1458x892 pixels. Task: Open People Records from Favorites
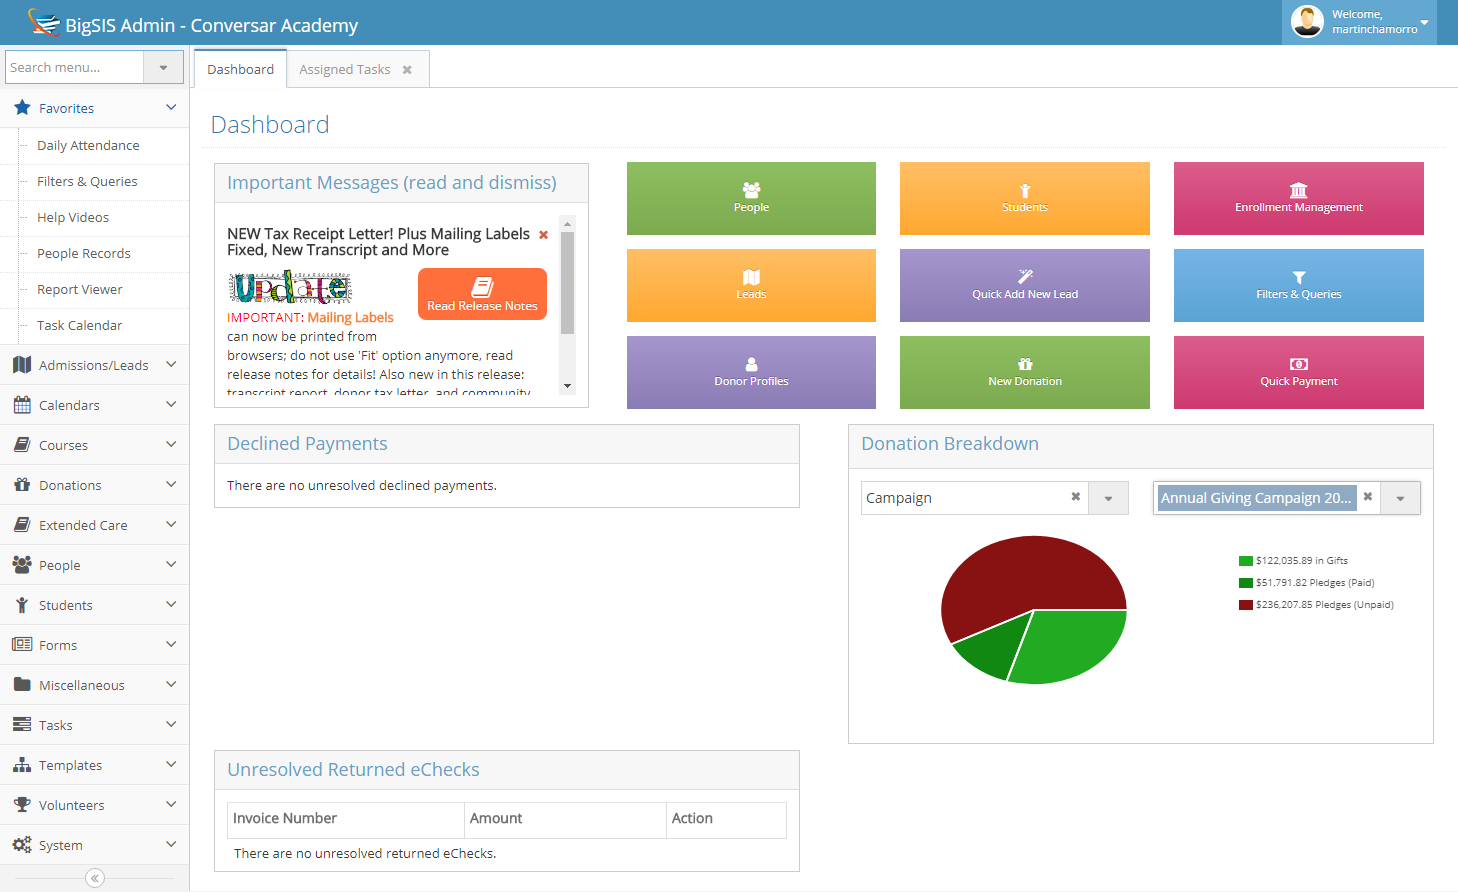[84, 253]
